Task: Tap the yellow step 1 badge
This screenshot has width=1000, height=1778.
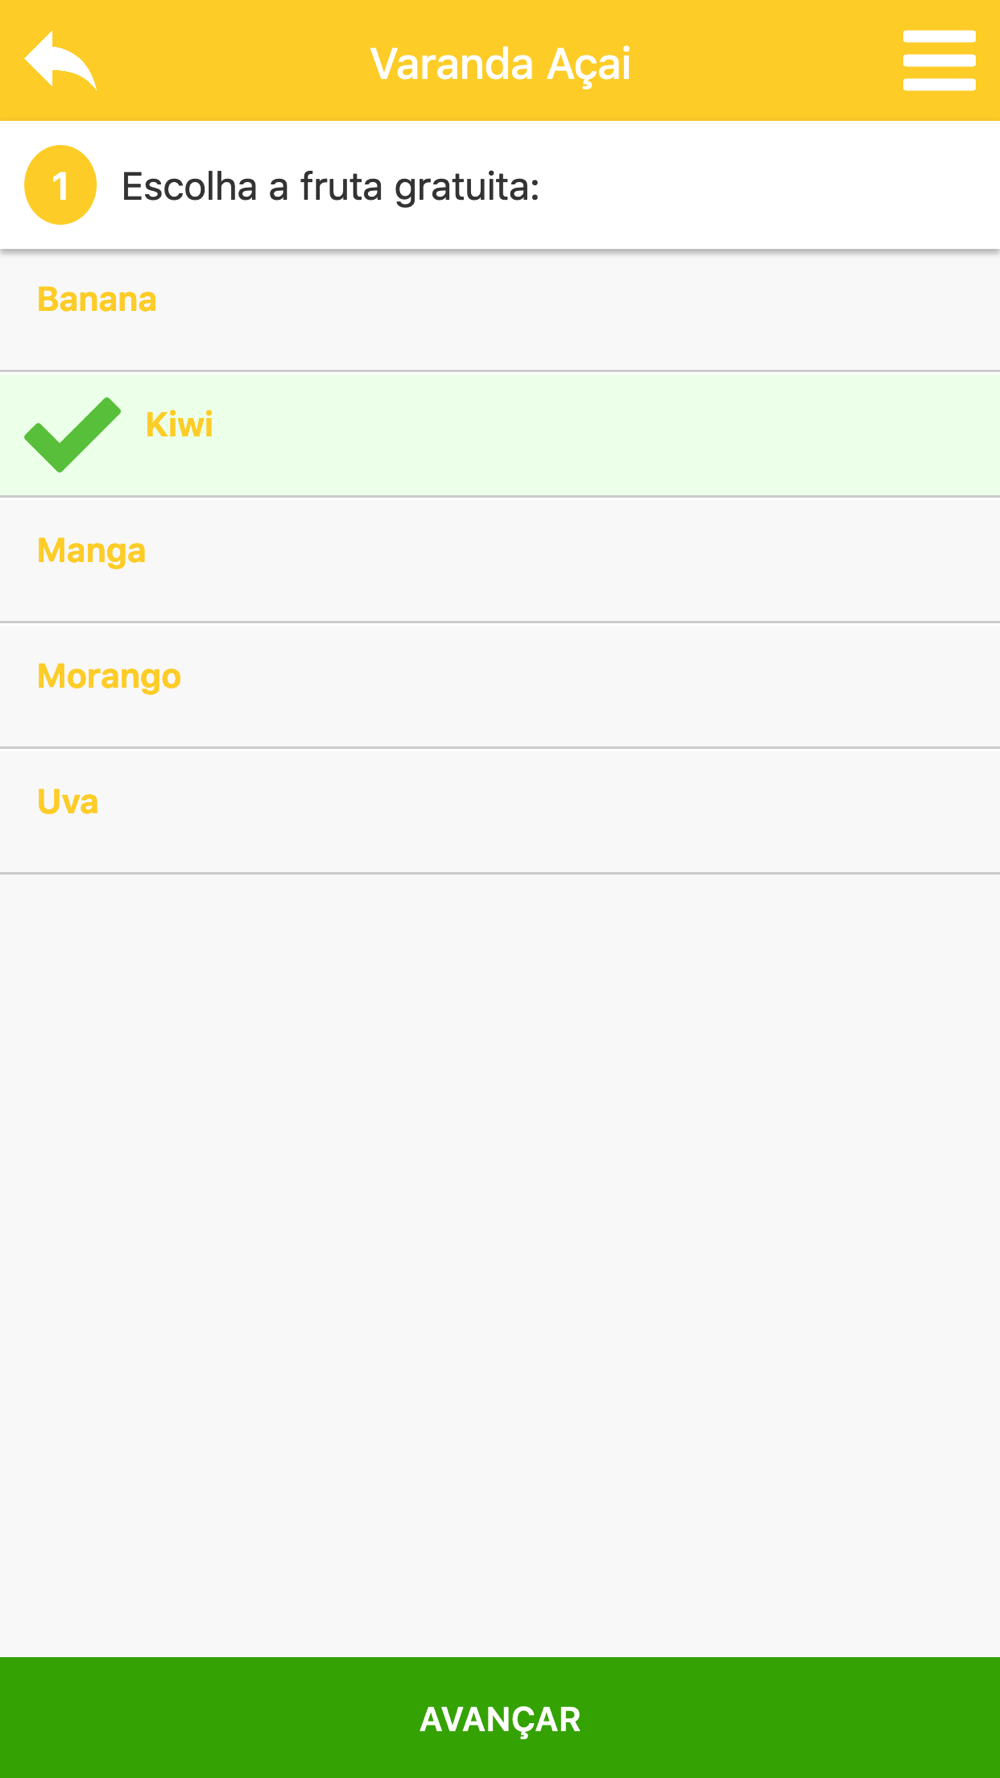Action: point(60,185)
